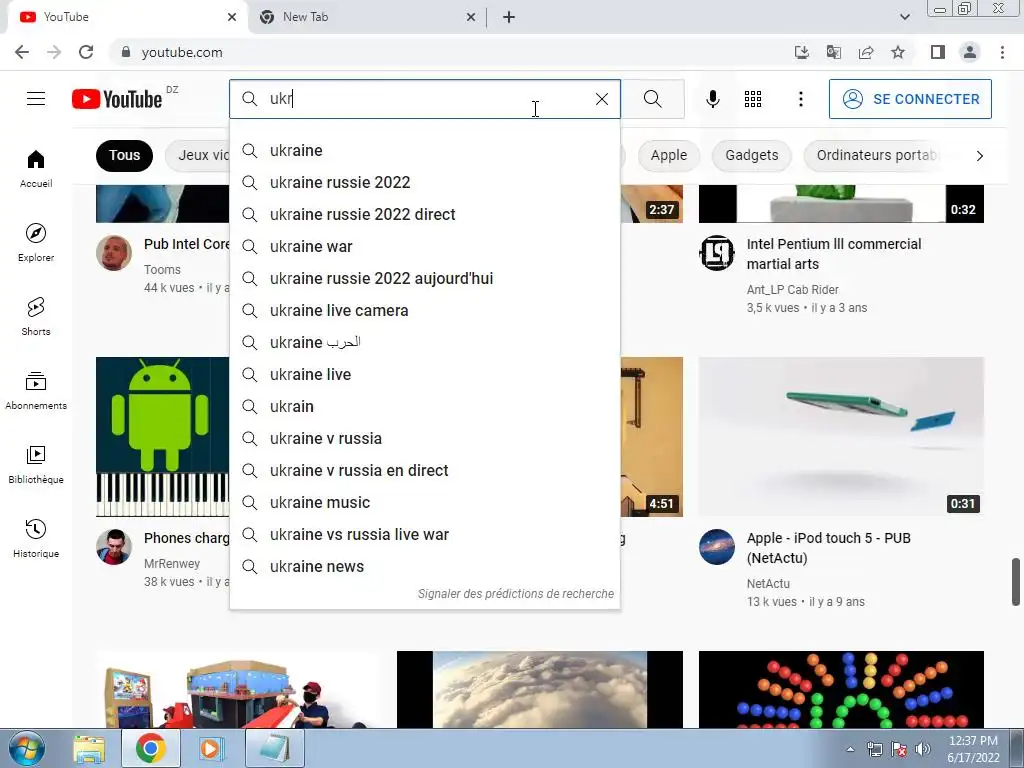Select the Tous filter chip
This screenshot has height=768, width=1024.
124,155
